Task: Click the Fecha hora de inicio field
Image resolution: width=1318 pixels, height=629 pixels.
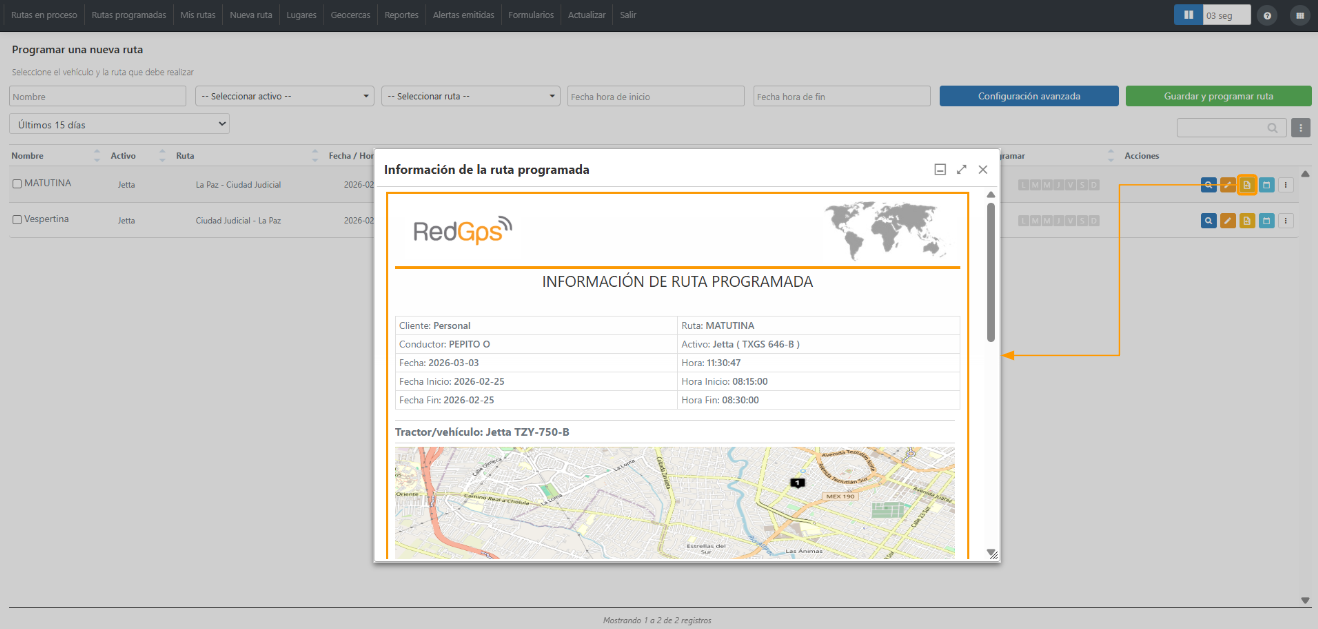Action: pyautogui.click(x=656, y=96)
